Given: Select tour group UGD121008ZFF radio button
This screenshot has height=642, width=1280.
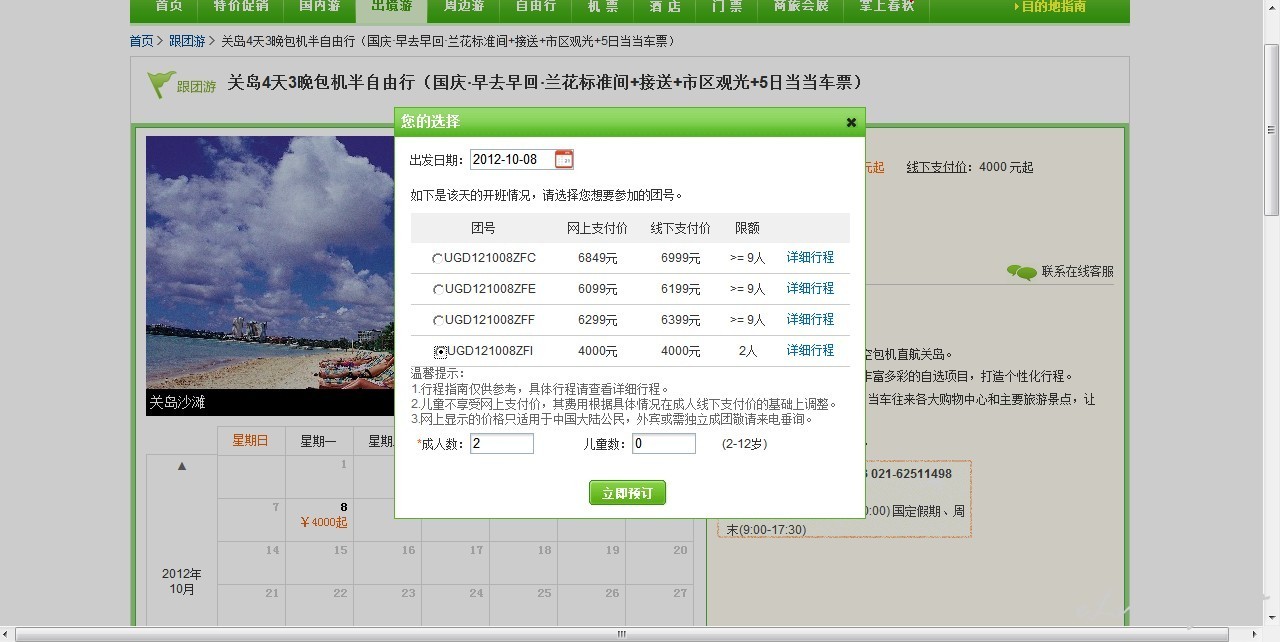Looking at the screenshot, I should (438, 320).
